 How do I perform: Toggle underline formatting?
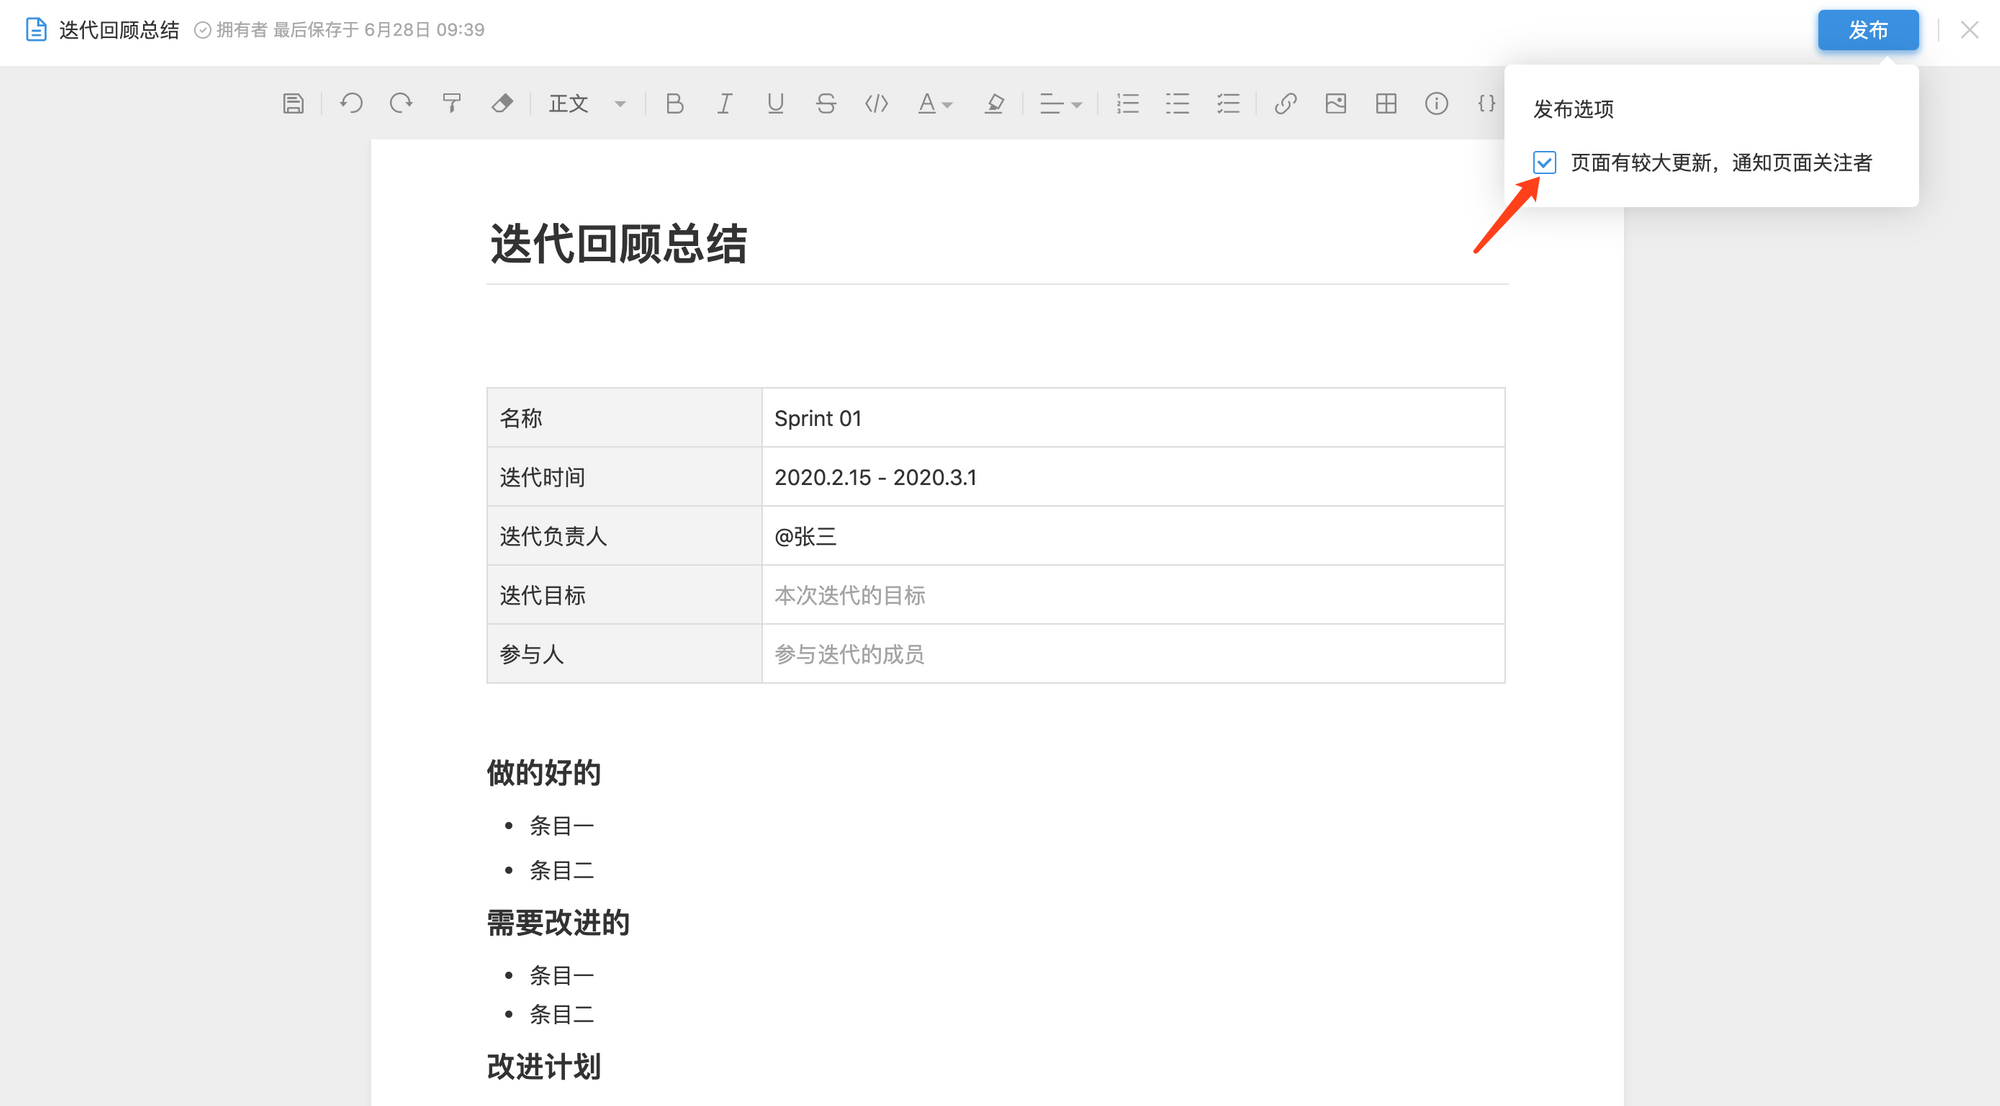pos(775,103)
